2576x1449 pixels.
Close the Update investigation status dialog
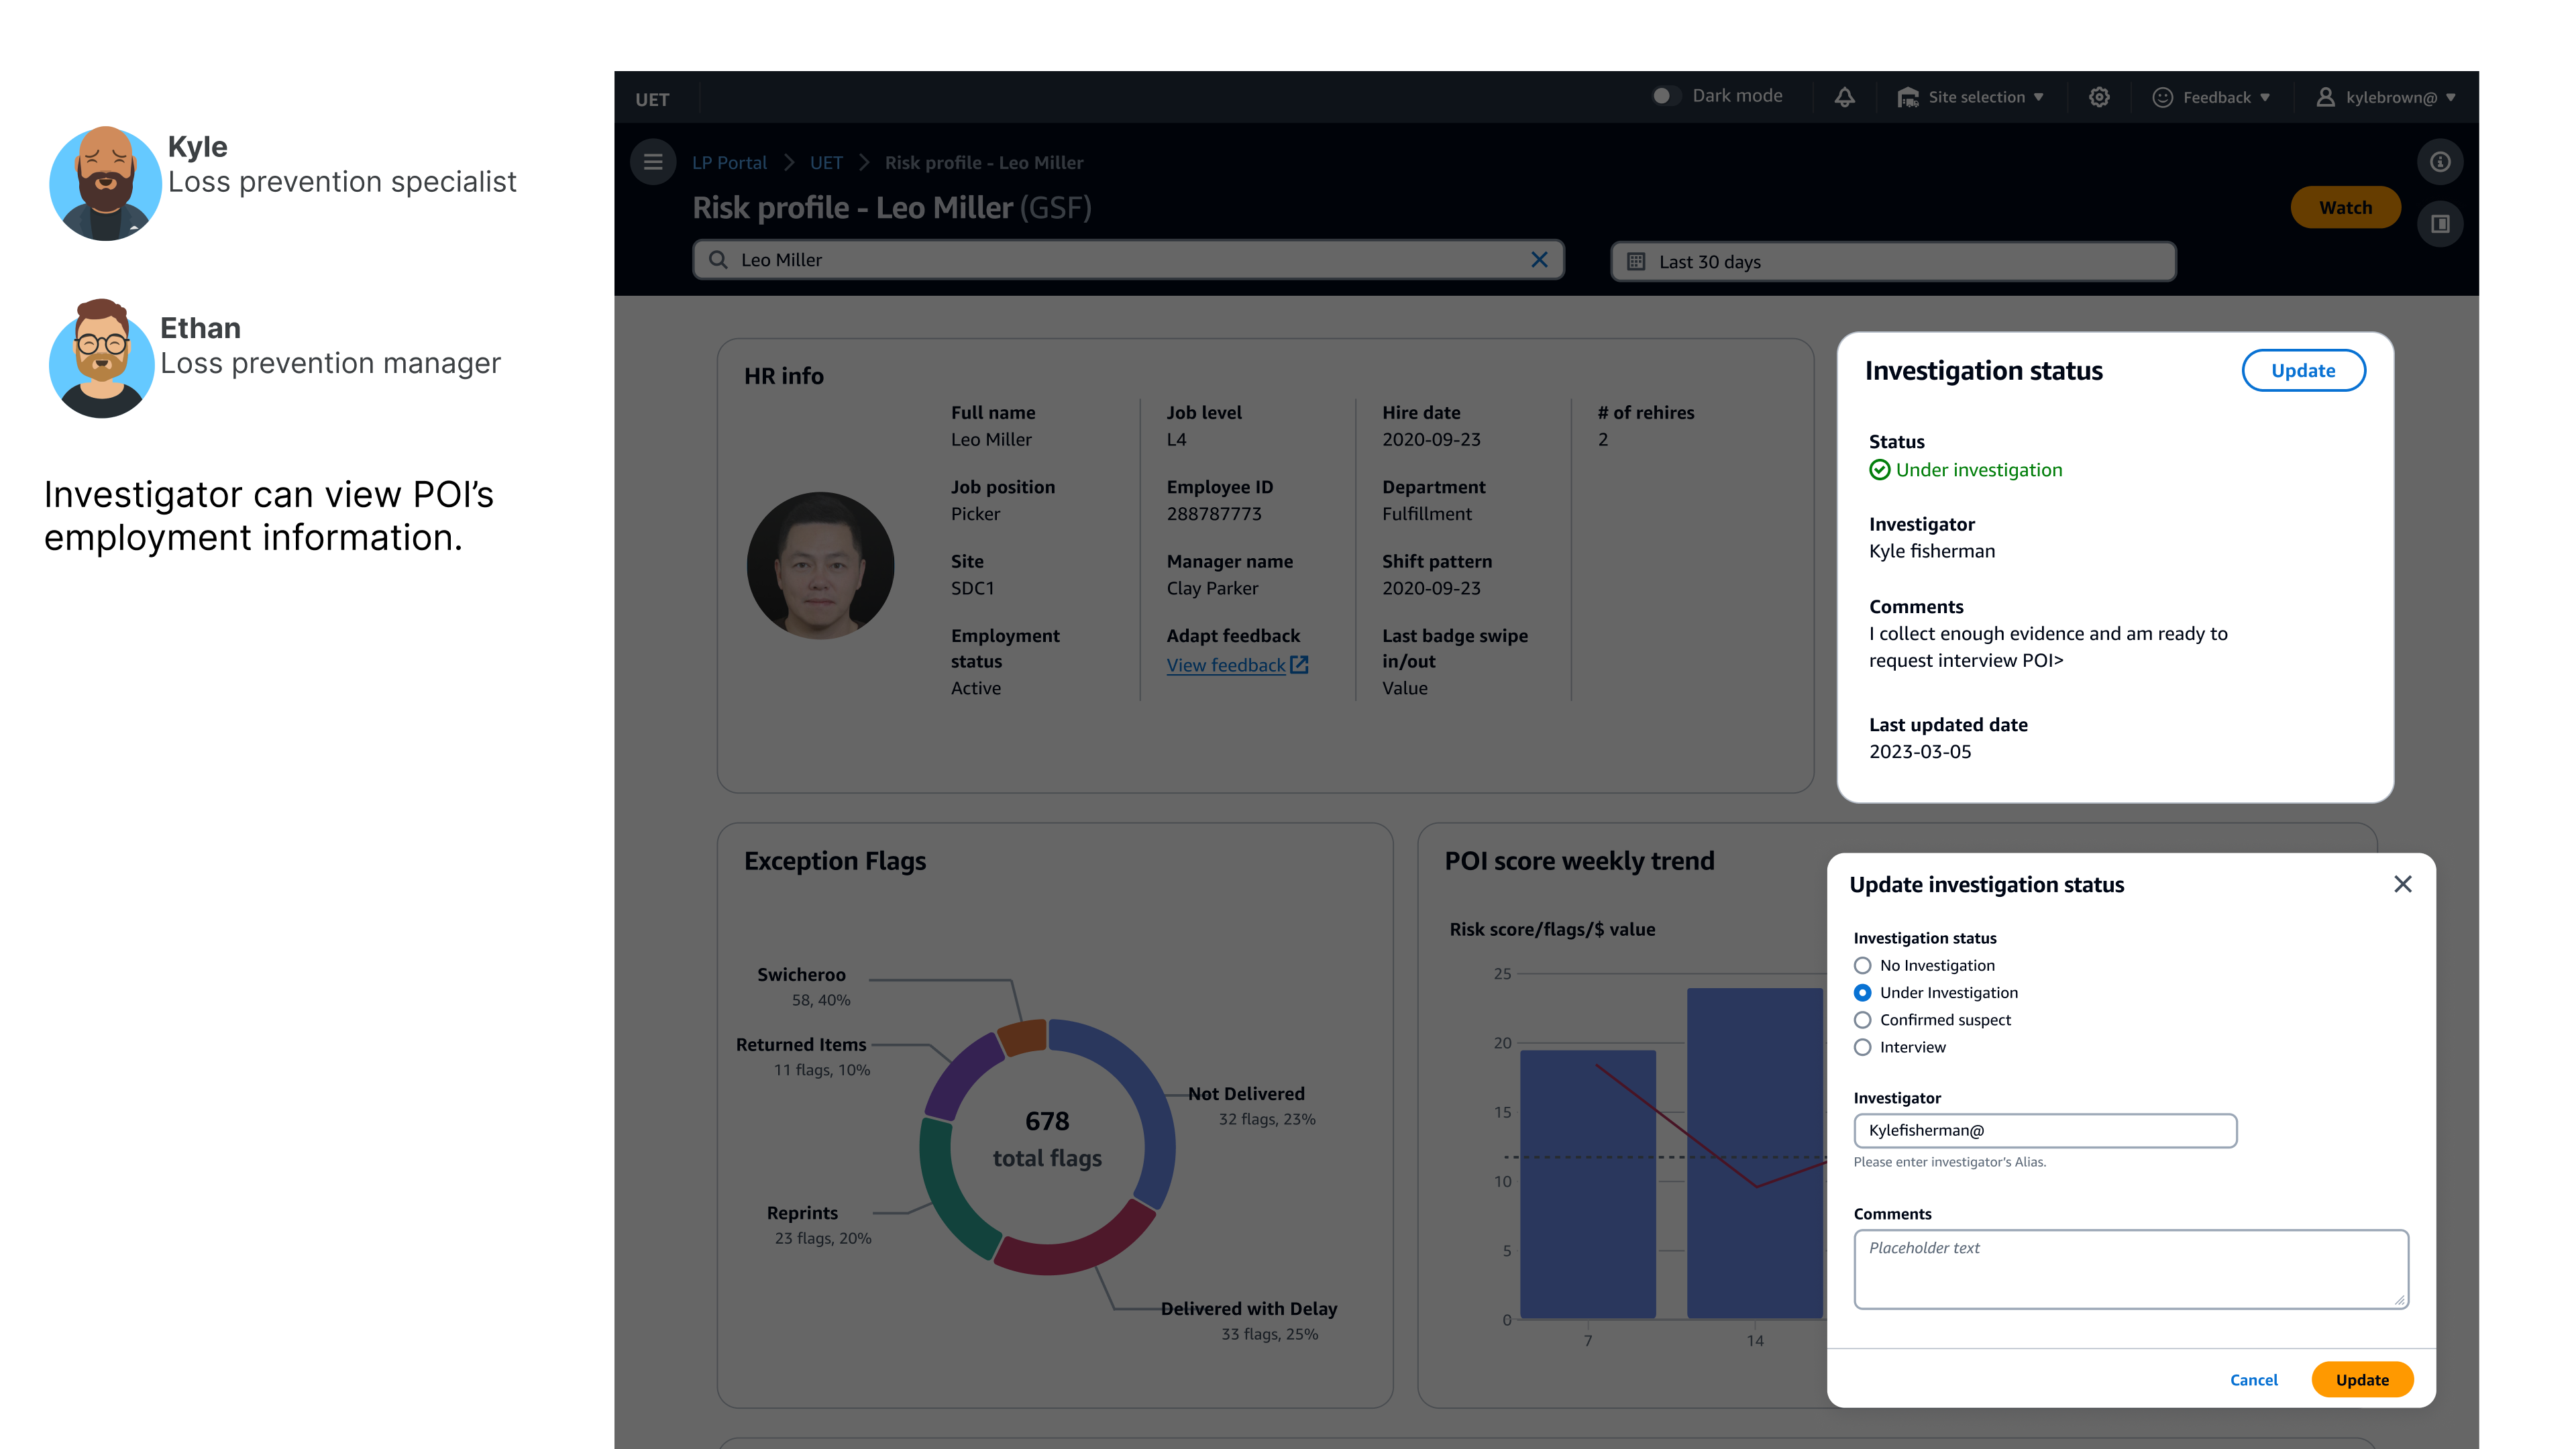2402,884
